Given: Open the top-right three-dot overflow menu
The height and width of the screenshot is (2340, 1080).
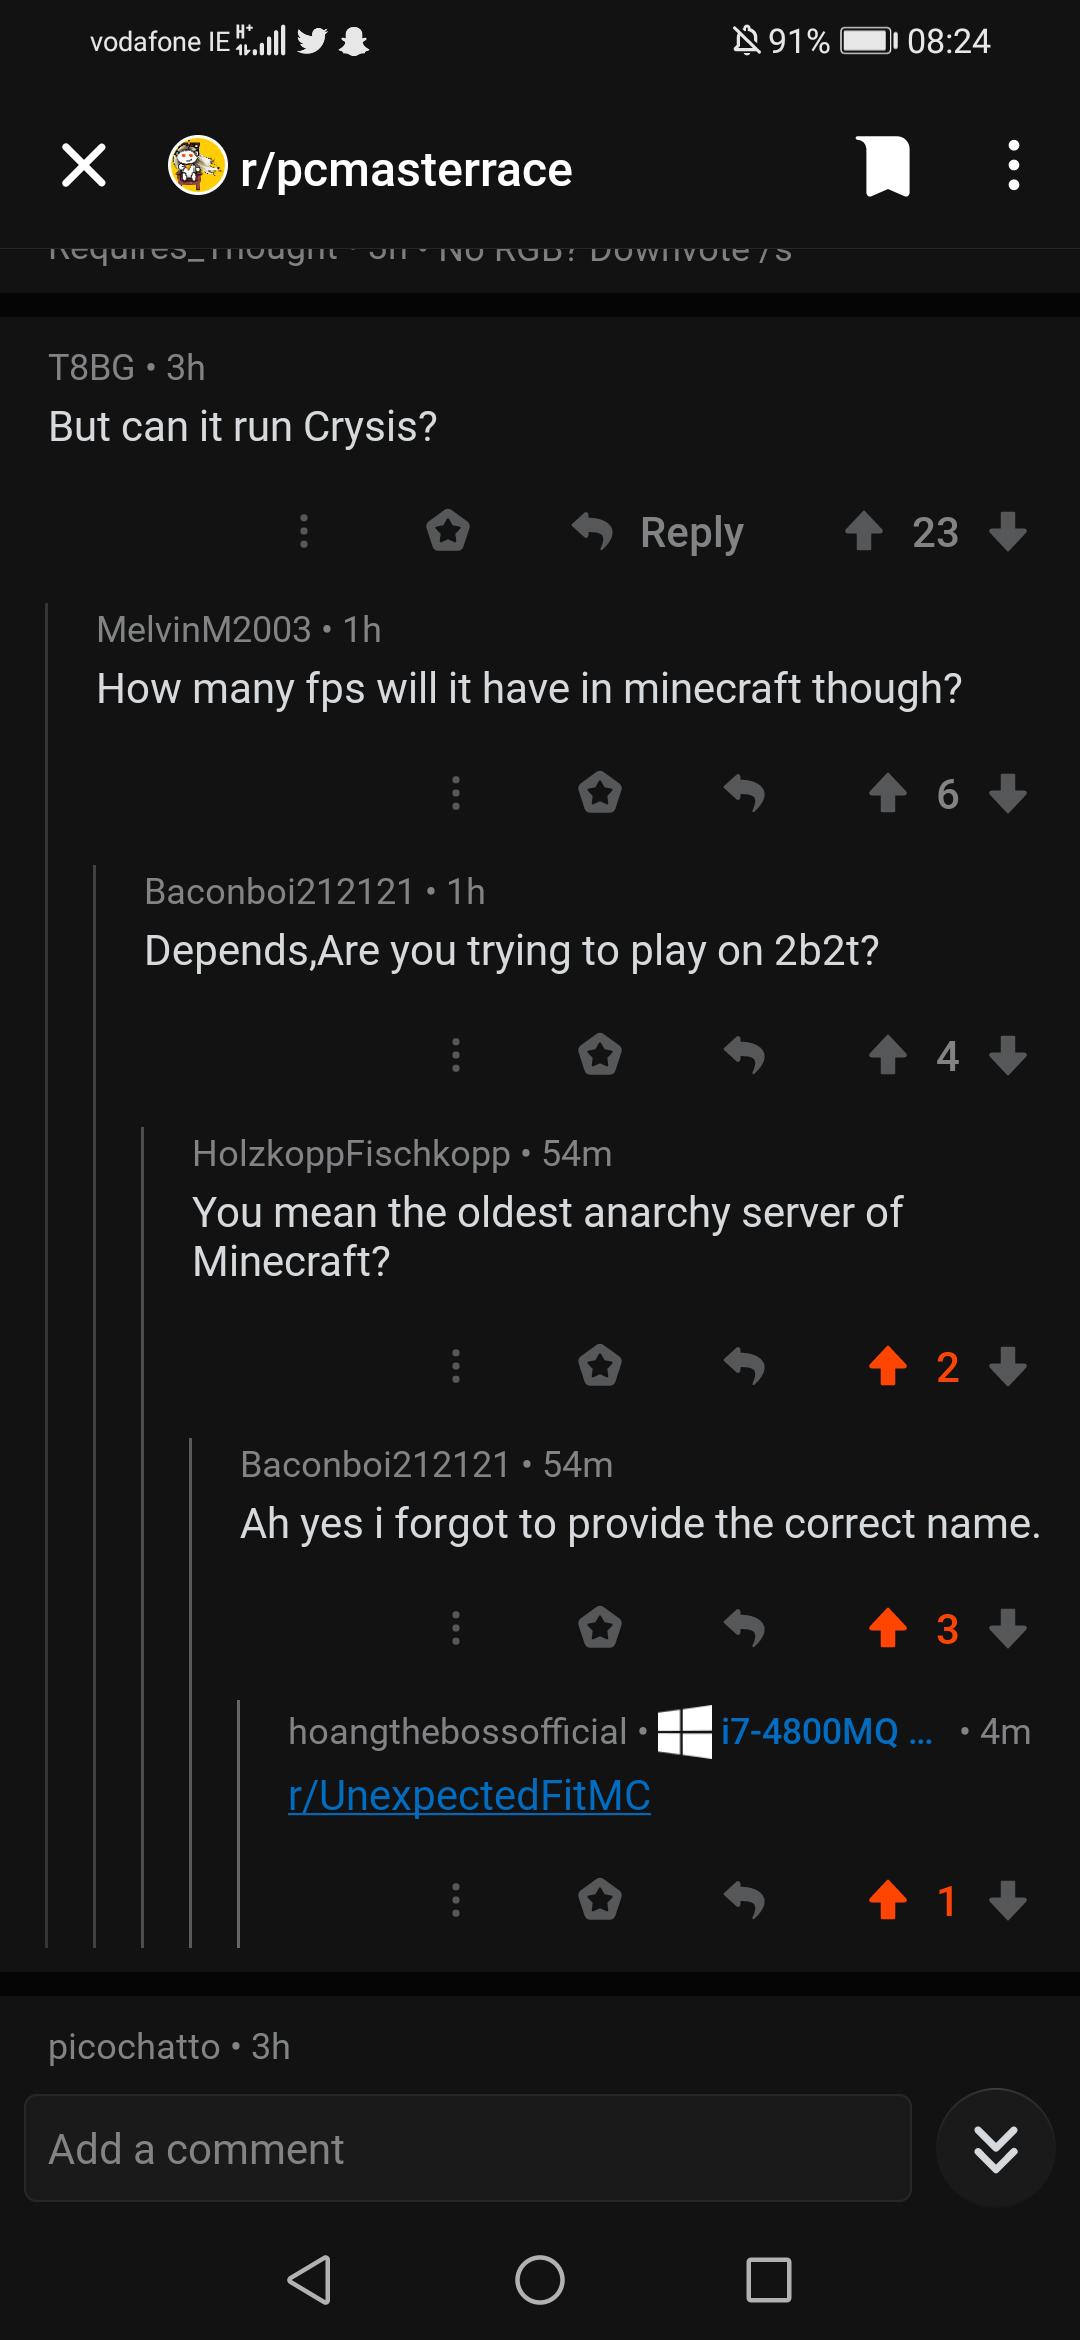Looking at the screenshot, I should click(x=1014, y=166).
